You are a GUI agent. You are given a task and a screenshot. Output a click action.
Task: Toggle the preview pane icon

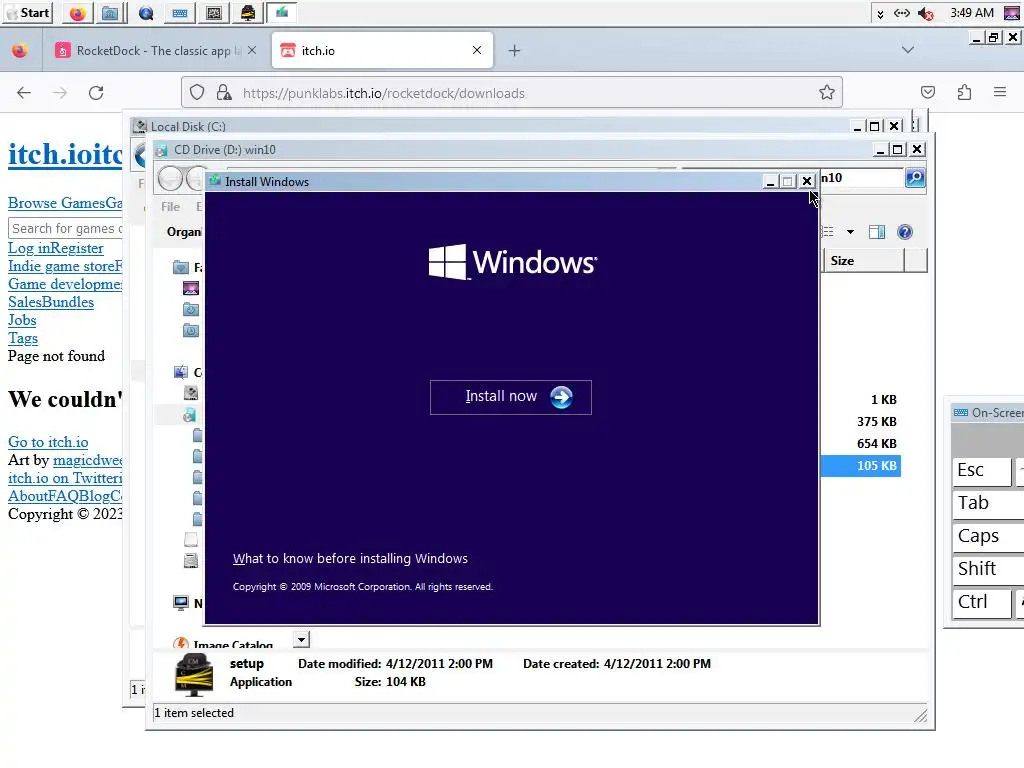[877, 232]
